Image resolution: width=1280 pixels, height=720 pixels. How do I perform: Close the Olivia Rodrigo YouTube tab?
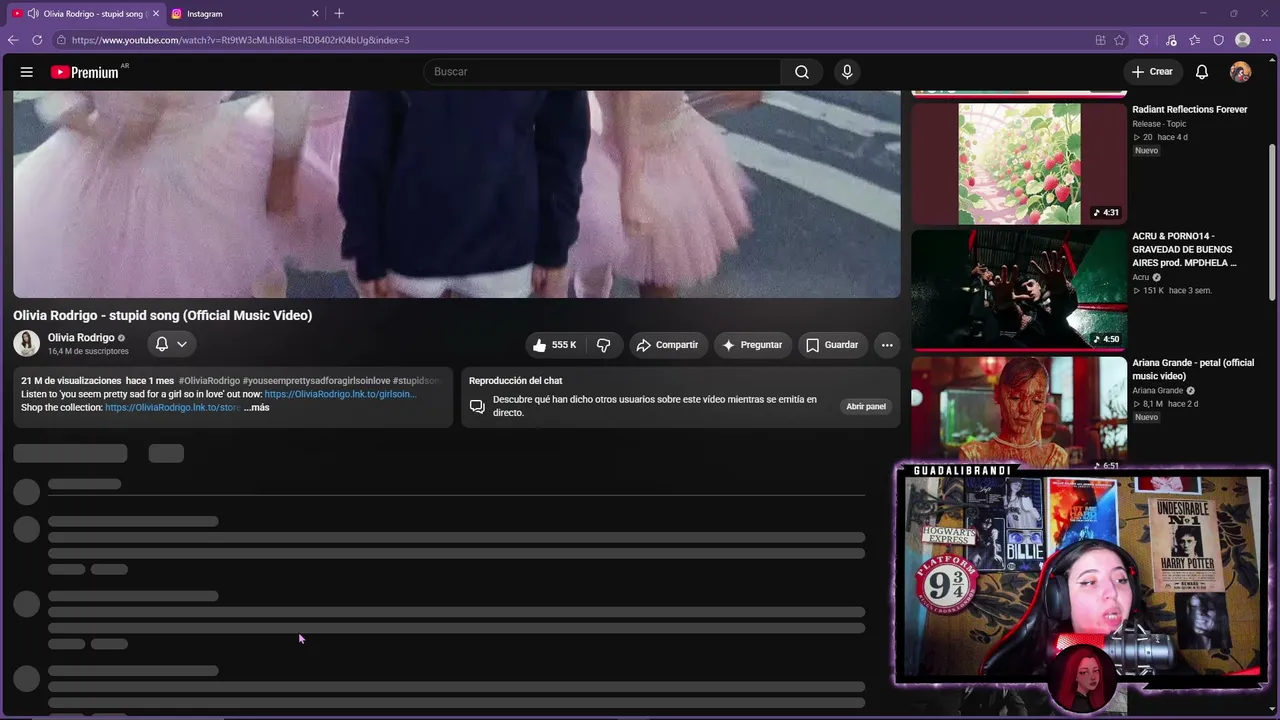click(x=155, y=14)
